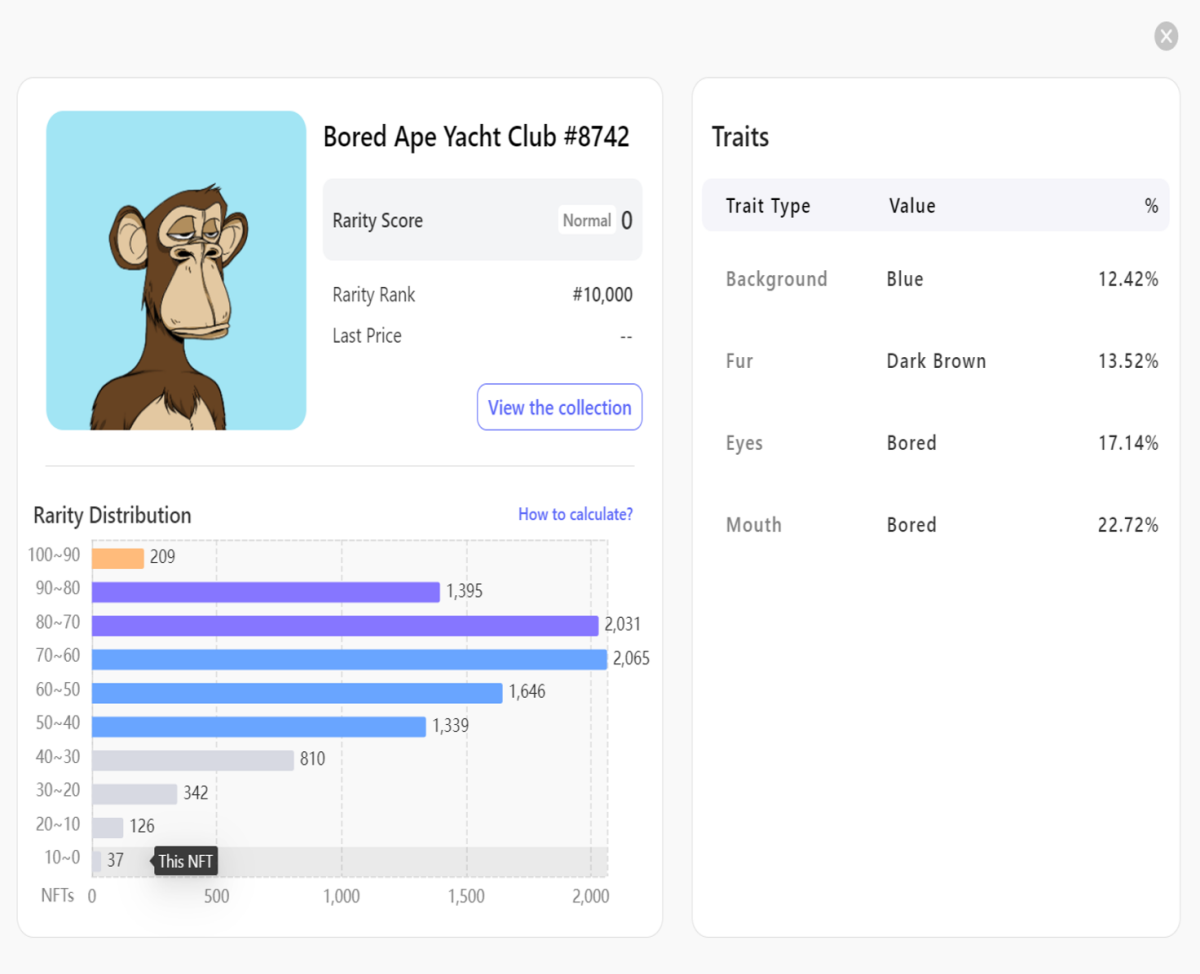
Task: Click the Dark Brown fur value
Action: coord(936,361)
